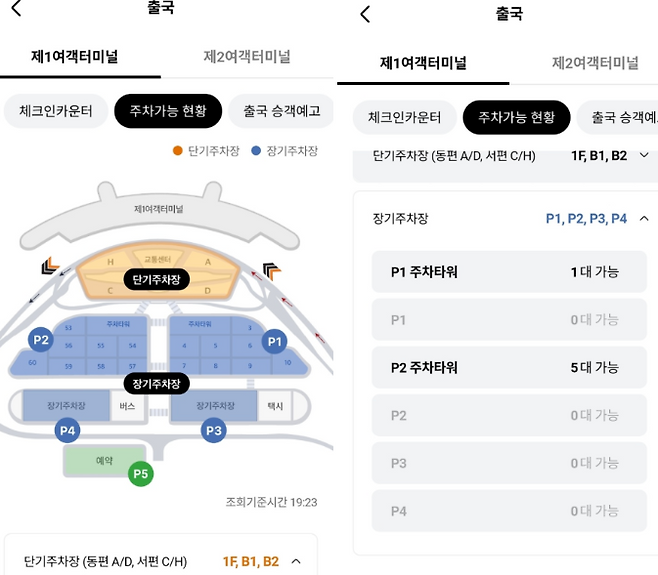Select the P4 parking marker on the map
658x575 pixels.
[x=67, y=431]
